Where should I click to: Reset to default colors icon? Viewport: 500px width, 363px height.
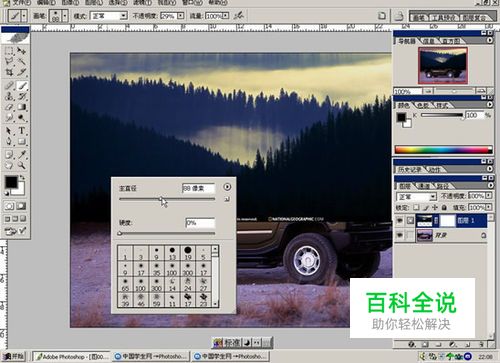(7, 193)
